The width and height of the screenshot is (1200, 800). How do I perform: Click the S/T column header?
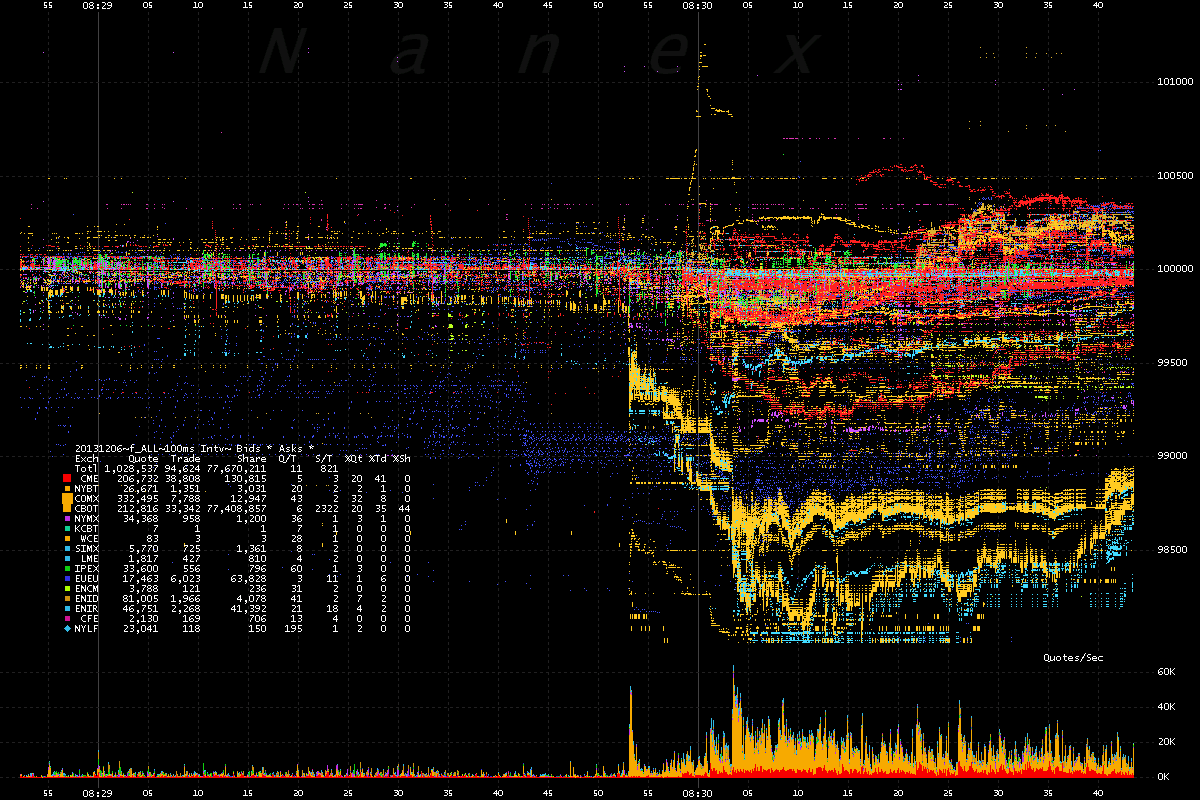point(326,459)
